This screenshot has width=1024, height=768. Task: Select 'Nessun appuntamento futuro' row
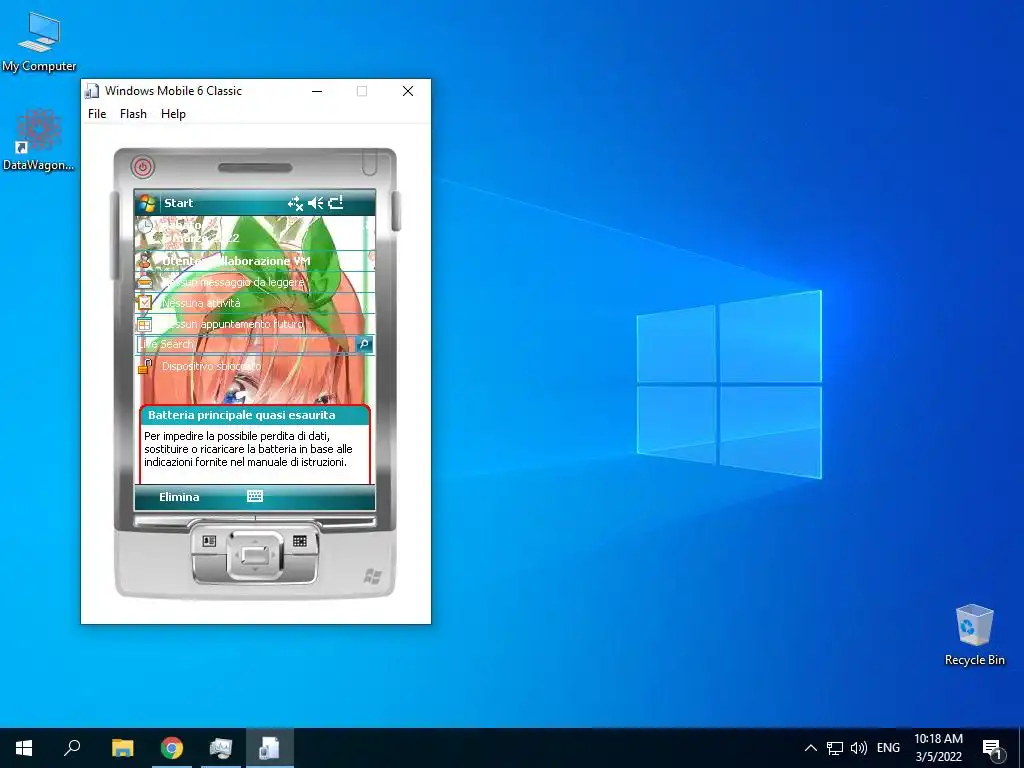(x=255, y=324)
